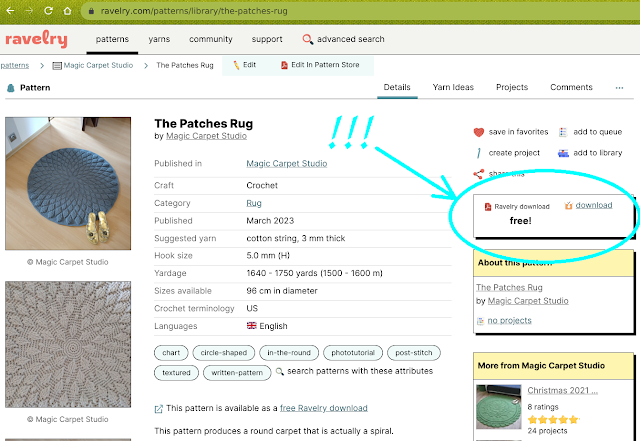Click Magic Carpet Studio breadcrumb
Image resolution: width=640 pixels, height=441 pixels.
98,65
